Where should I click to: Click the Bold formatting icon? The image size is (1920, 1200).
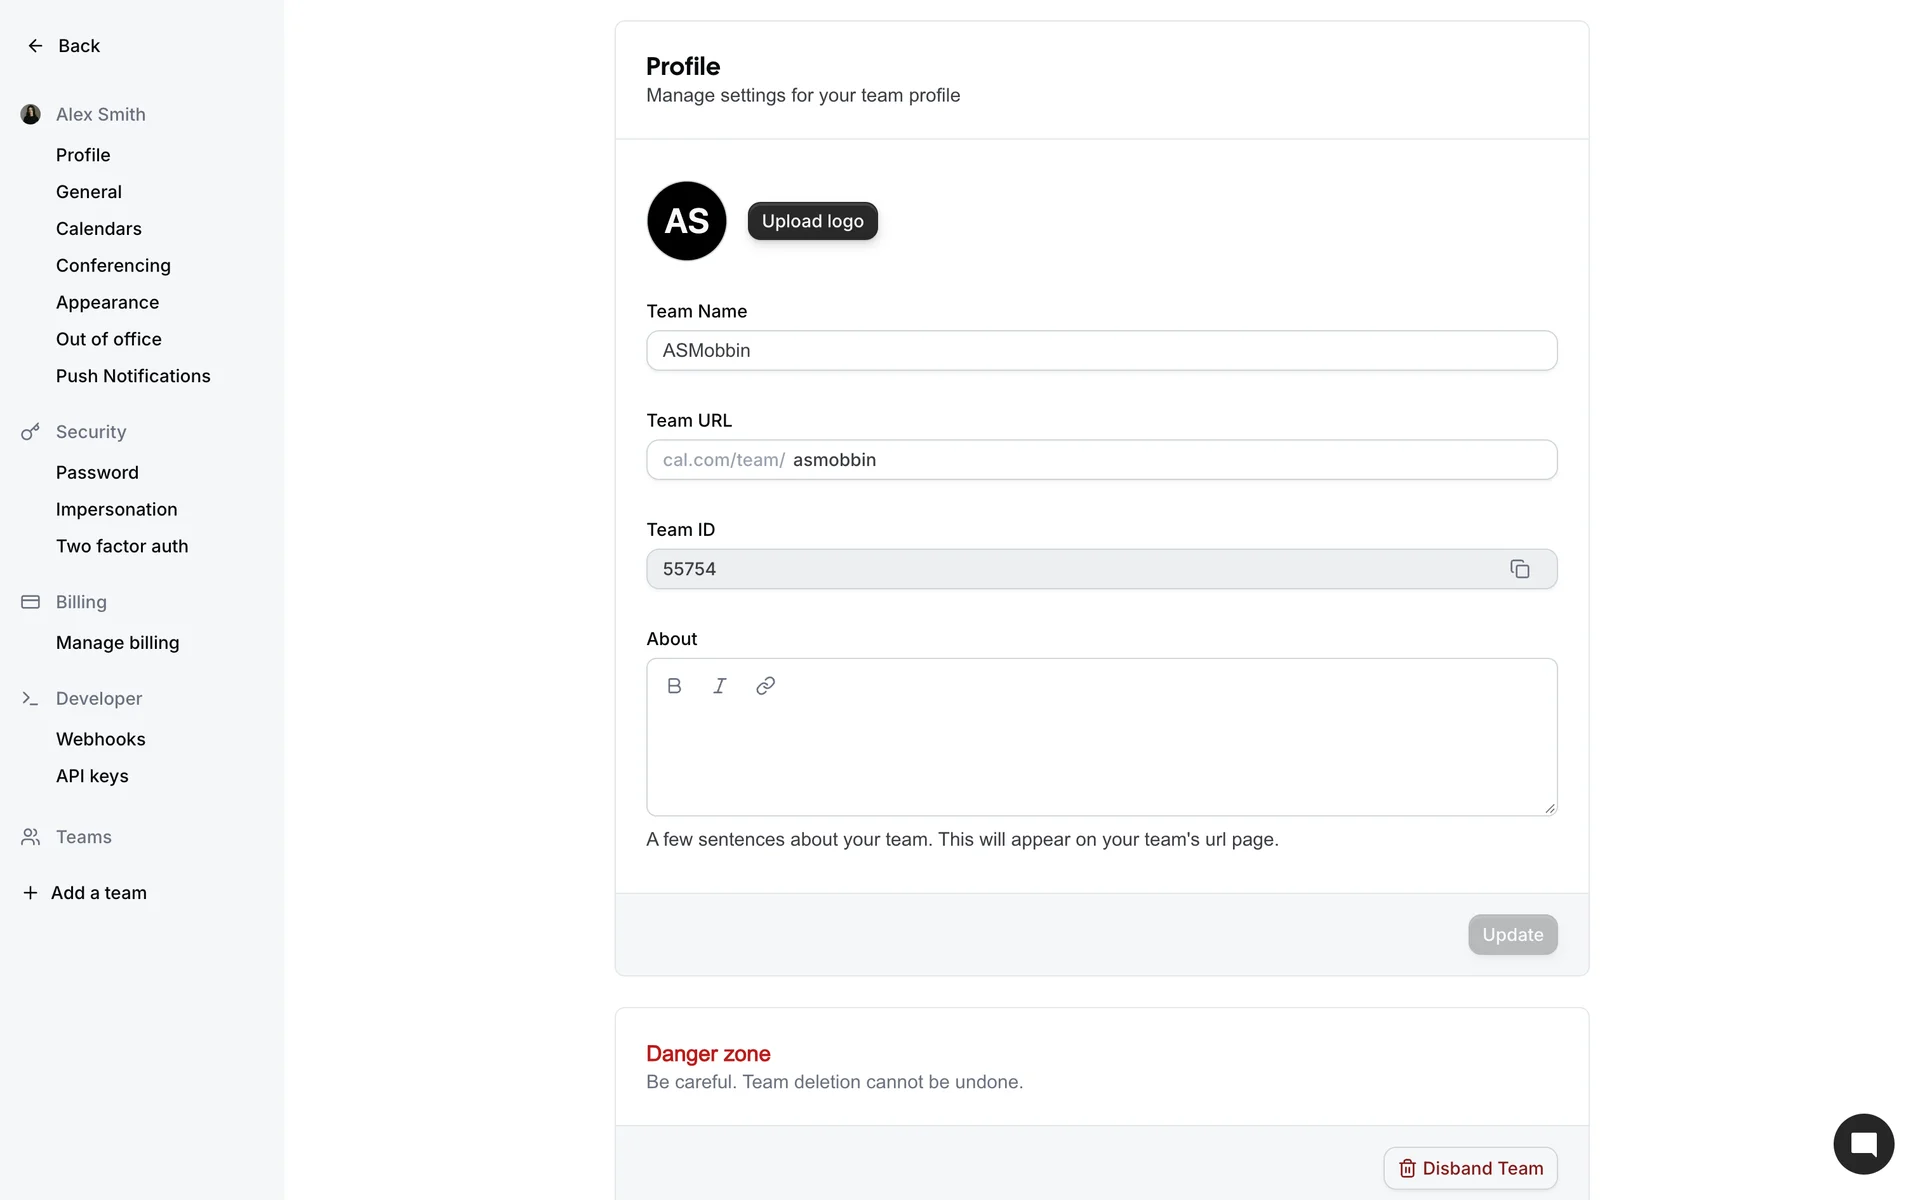point(674,686)
